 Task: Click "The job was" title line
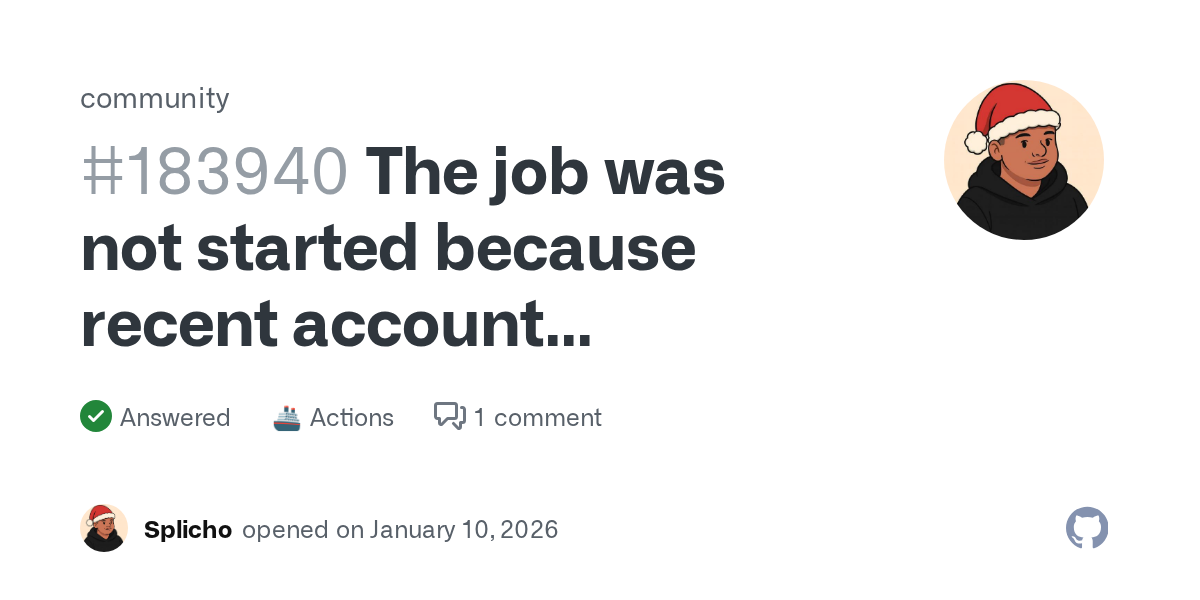coord(545,172)
